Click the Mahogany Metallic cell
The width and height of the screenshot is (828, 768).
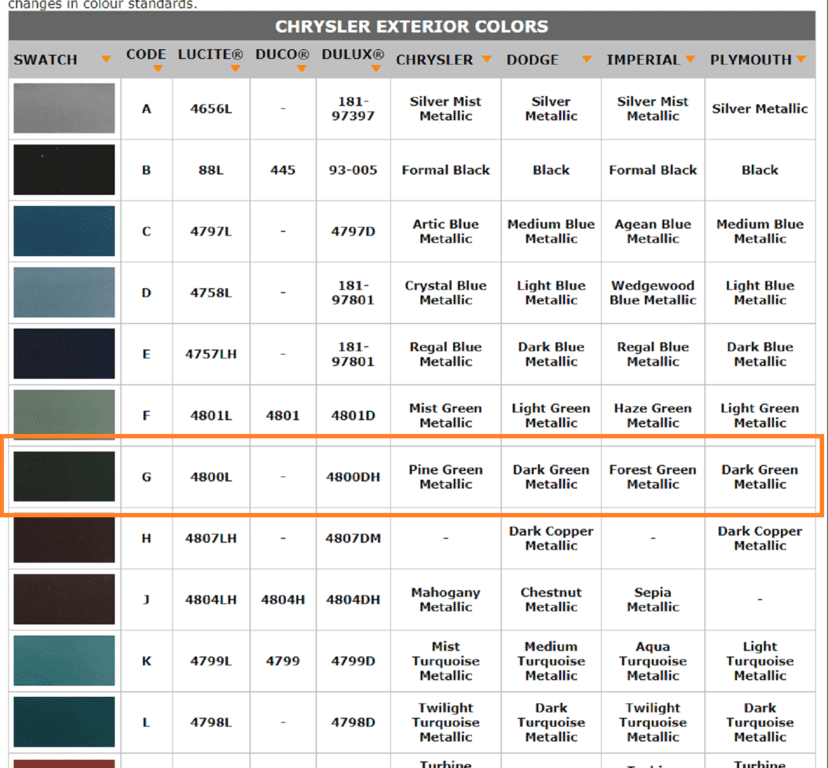pos(446,600)
